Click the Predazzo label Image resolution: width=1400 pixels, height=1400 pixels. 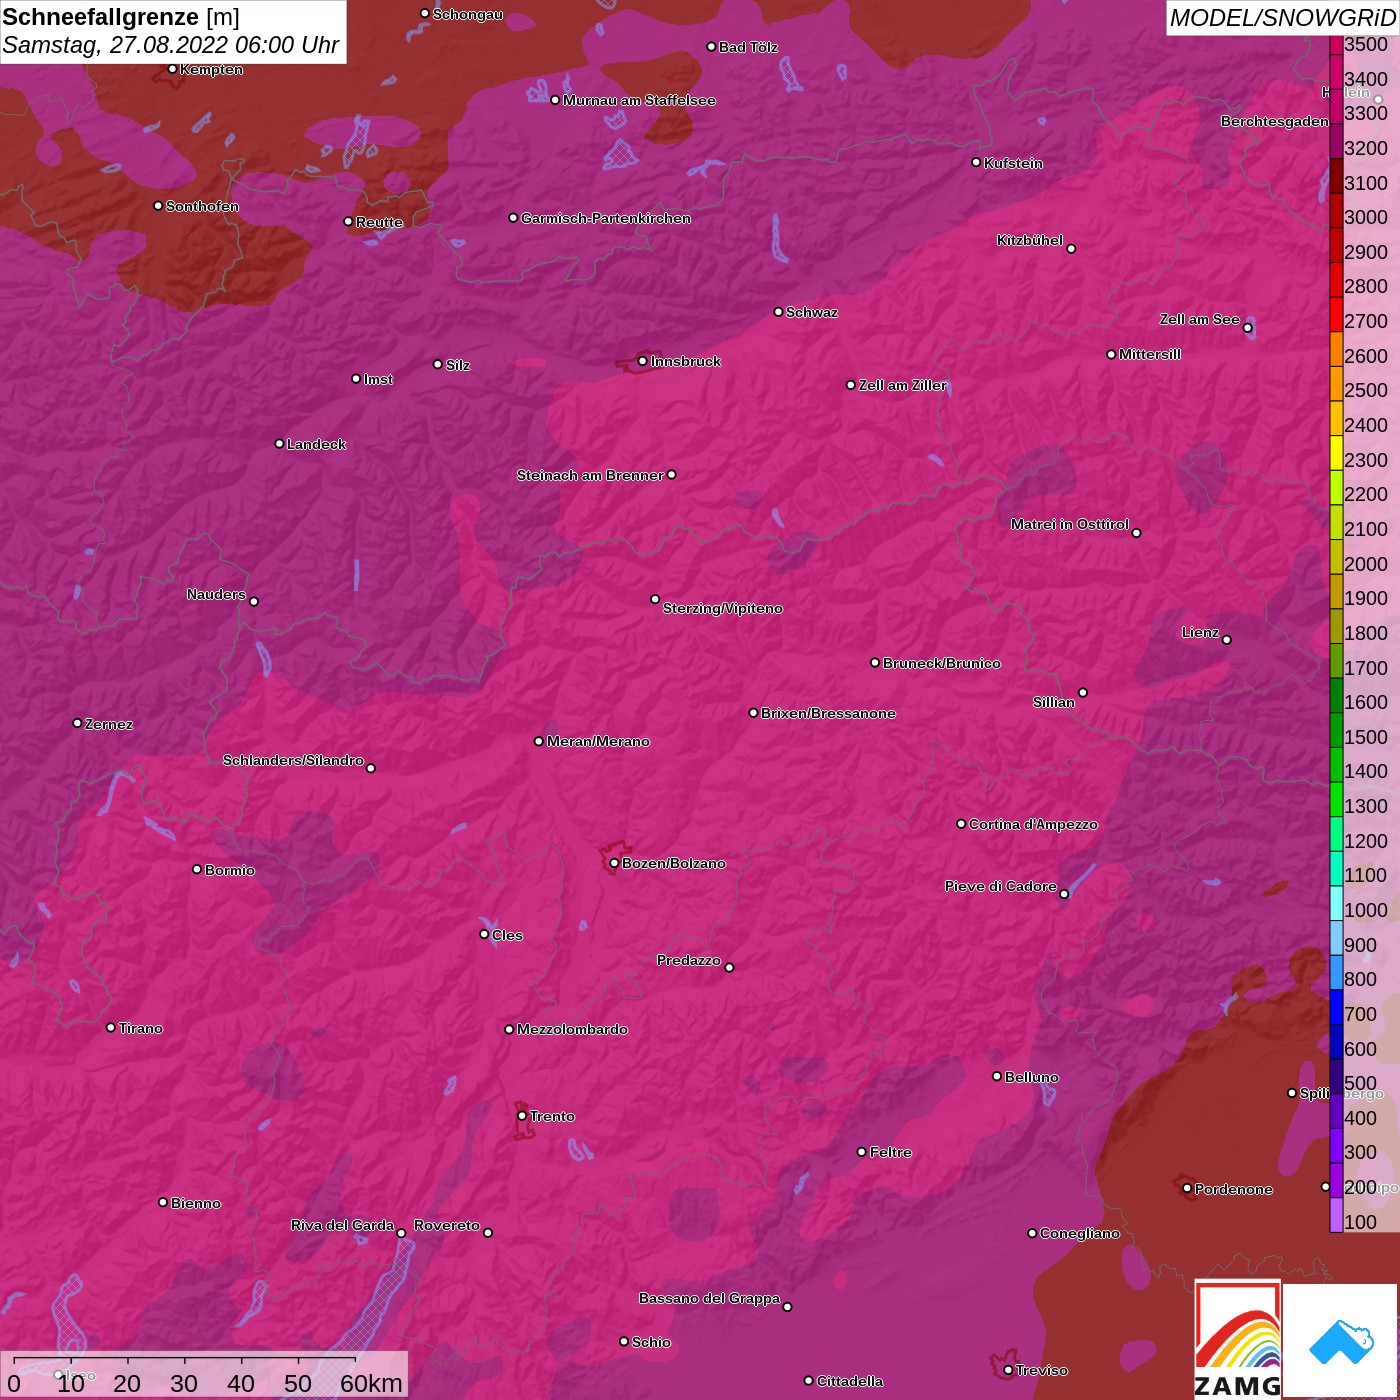pyautogui.click(x=689, y=960)
